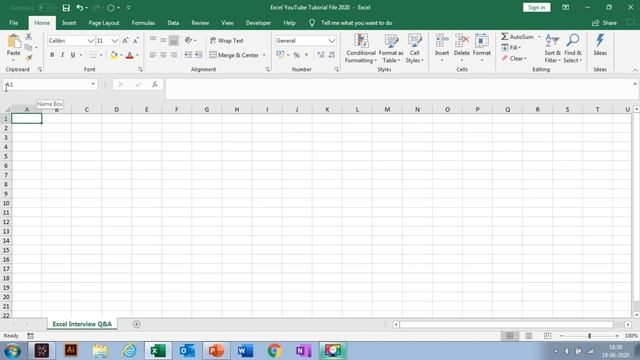Click the Format Painter brush icon
Viewport: 640px width, 360px height.
pyautogui.click(x=29, y=58)
